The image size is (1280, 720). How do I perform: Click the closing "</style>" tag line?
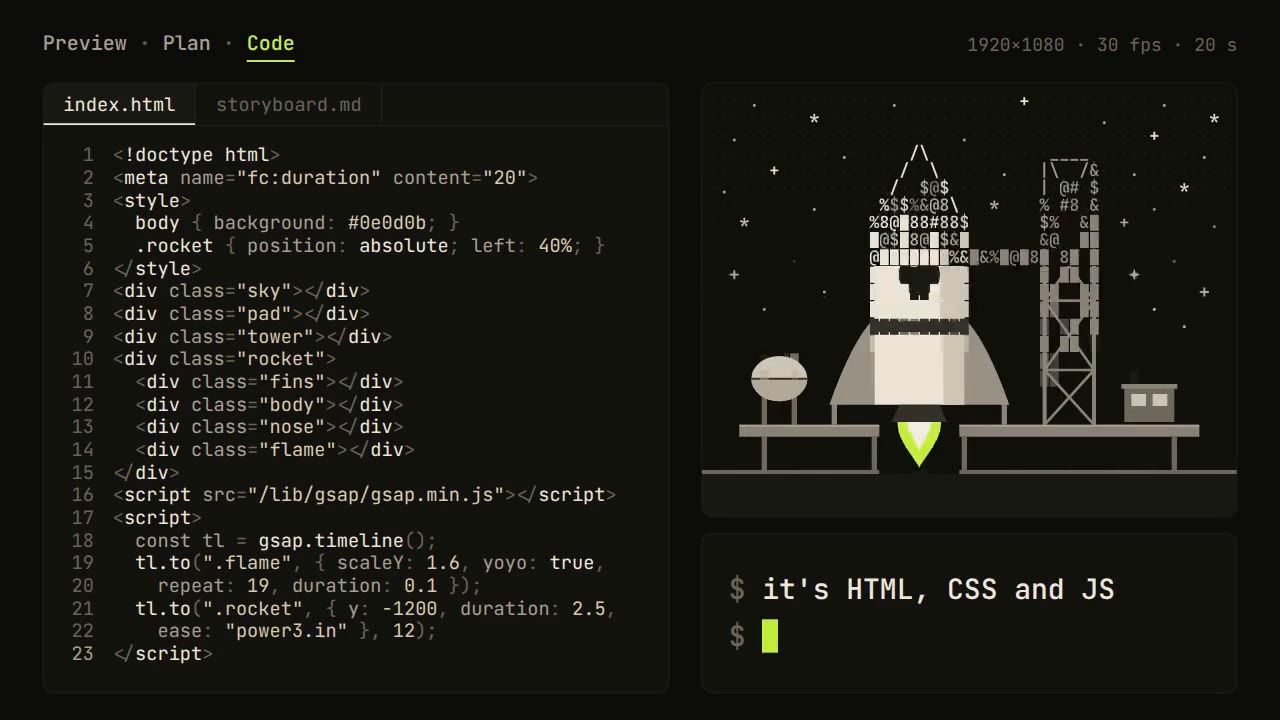click(158, 268)
